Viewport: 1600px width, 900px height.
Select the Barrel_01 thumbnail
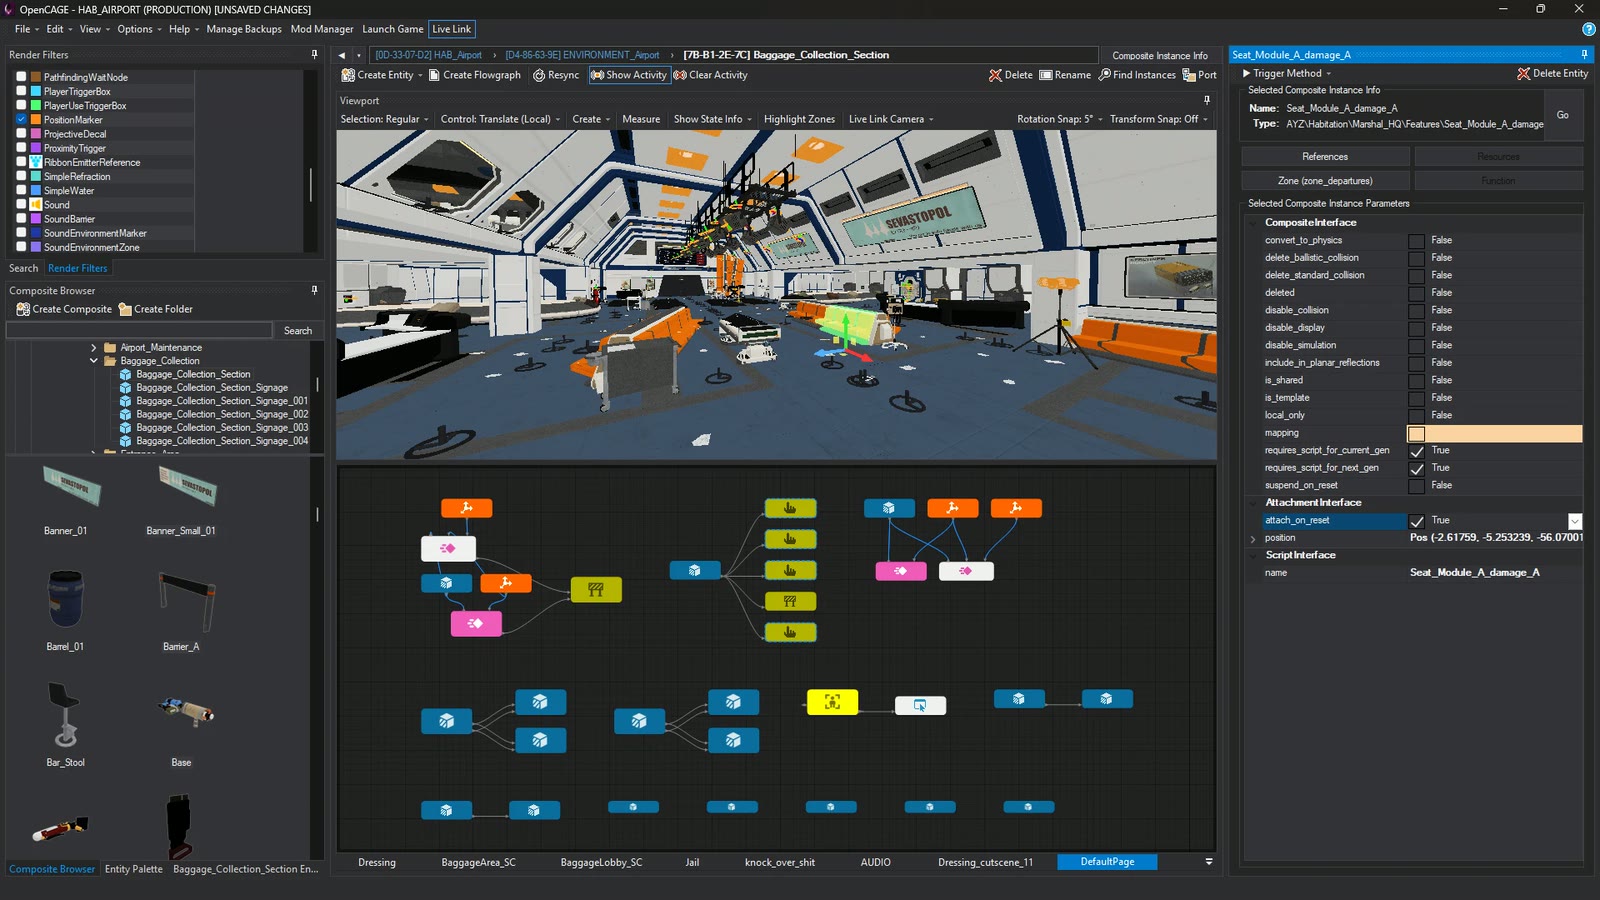pyautogui.click(x=65, y=600)
